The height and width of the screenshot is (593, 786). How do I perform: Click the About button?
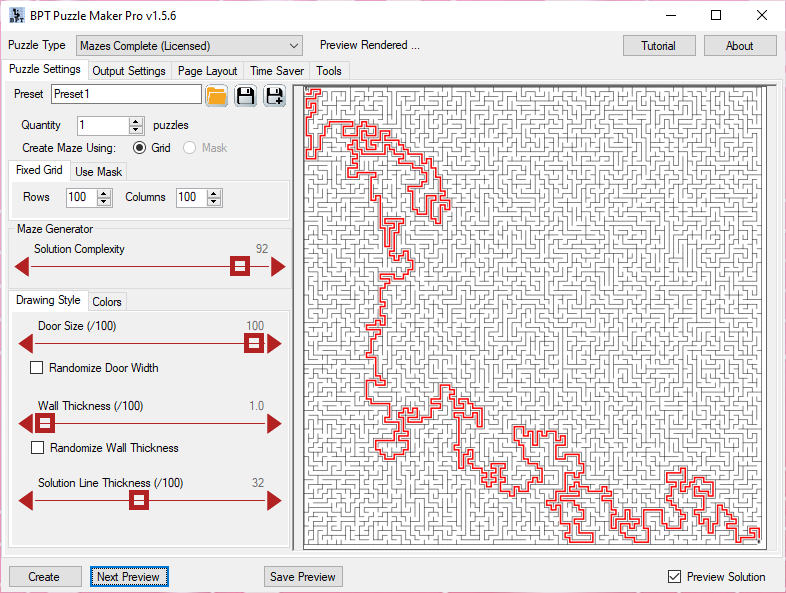pos(740,46)
